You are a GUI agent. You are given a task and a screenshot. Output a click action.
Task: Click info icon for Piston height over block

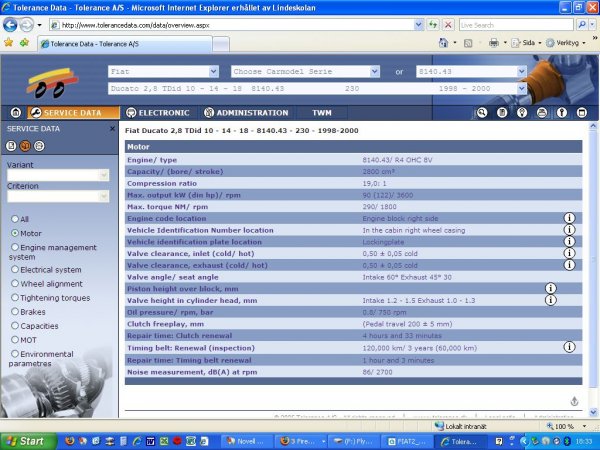pos(550,288)
